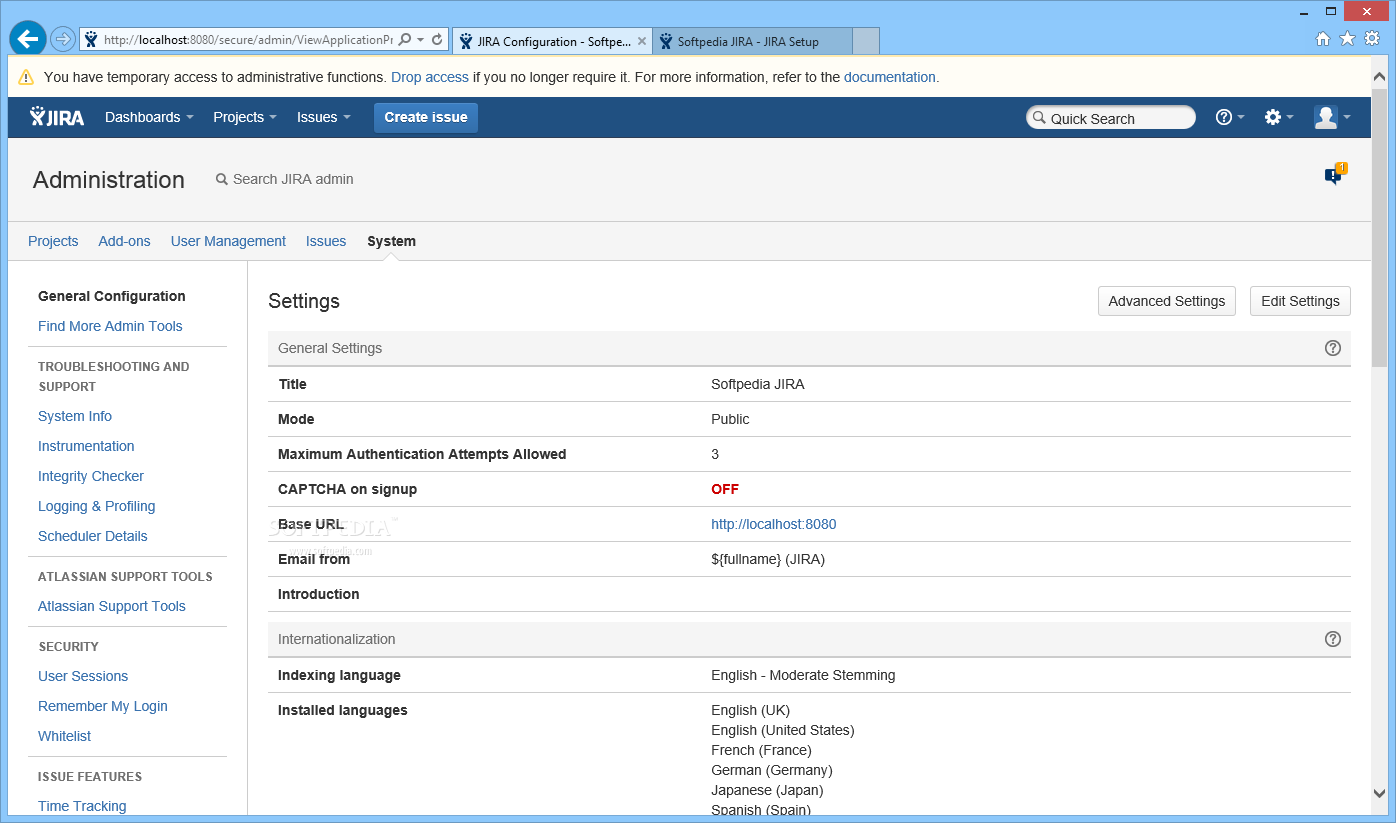Click Japanese (Japan) in installed languages
Screen dimensions: 1396x823
(767, 790)
